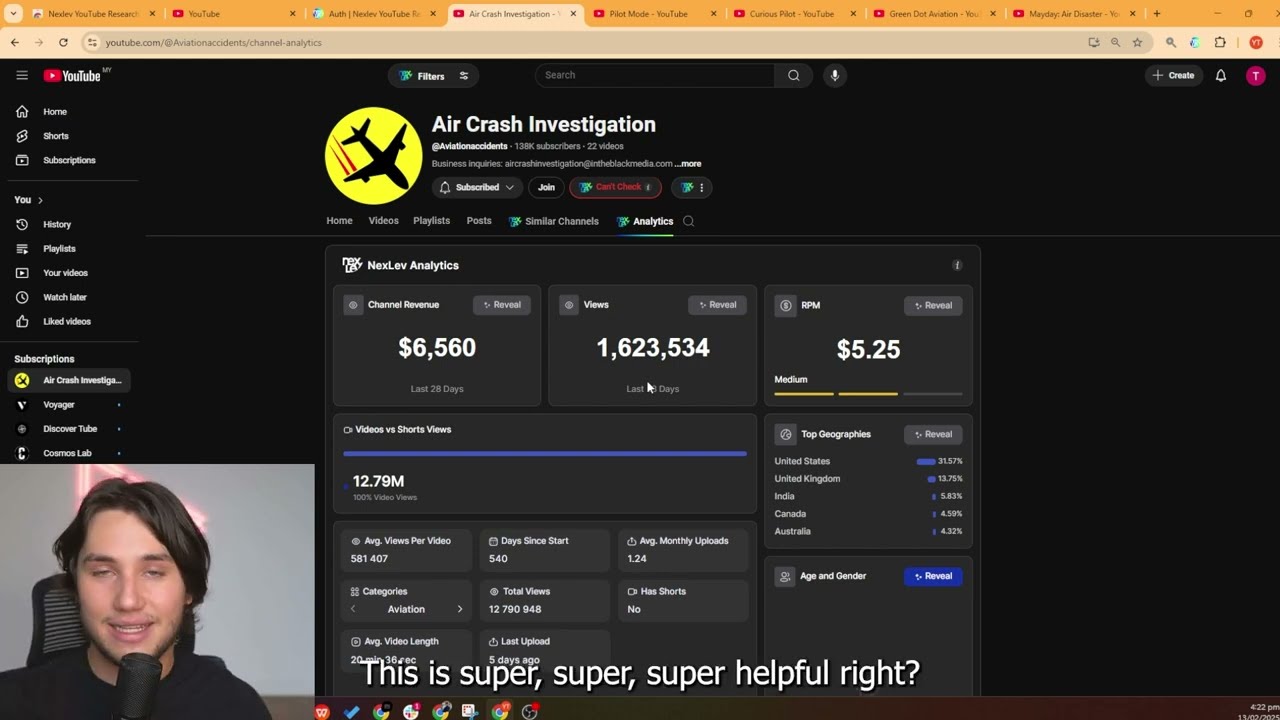
Task: Click the channel search magnifier icon
Action: tap(688, 221)
